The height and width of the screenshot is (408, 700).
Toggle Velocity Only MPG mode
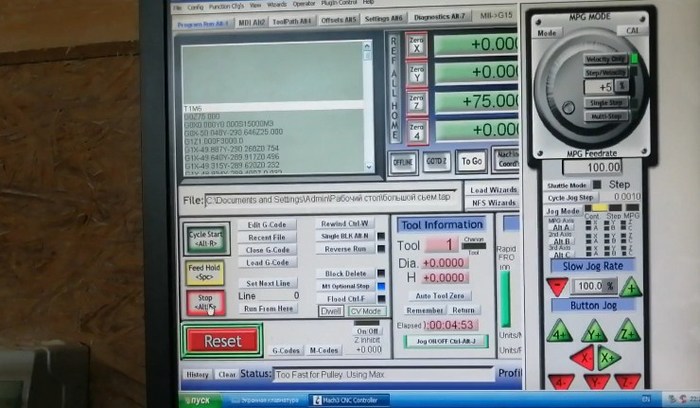[606, 59]
